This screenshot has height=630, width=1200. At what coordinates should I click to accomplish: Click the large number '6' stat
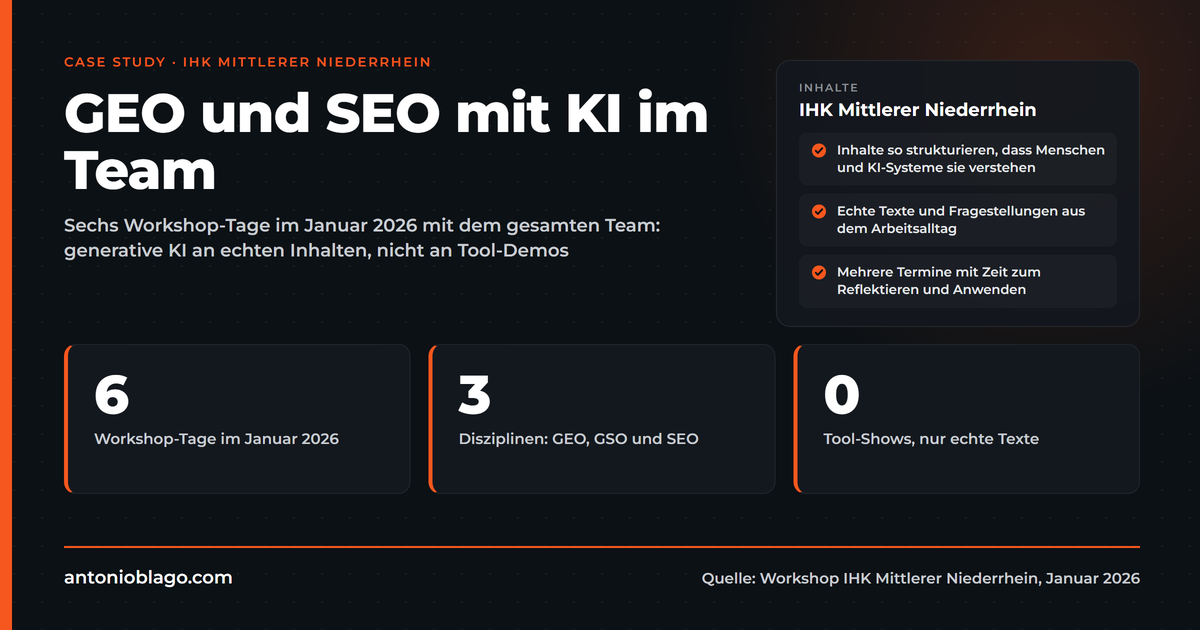112,394
